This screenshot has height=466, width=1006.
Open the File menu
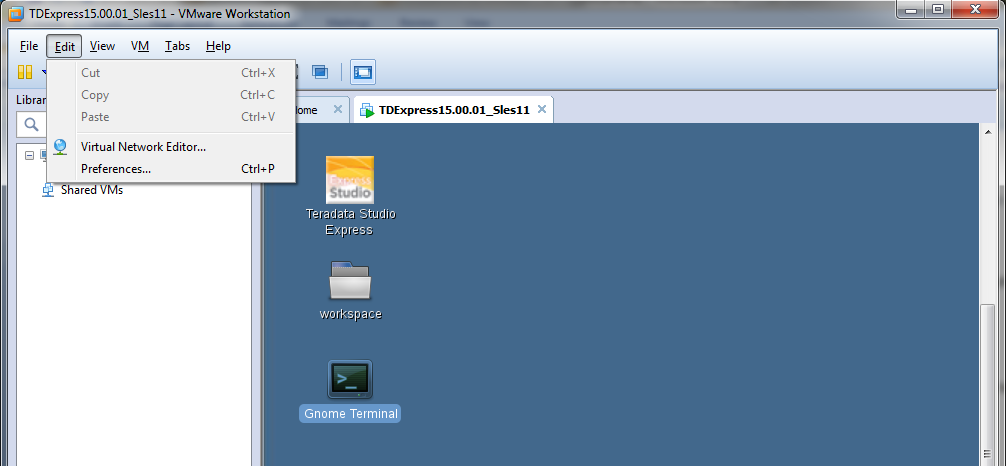pos(29,46)
